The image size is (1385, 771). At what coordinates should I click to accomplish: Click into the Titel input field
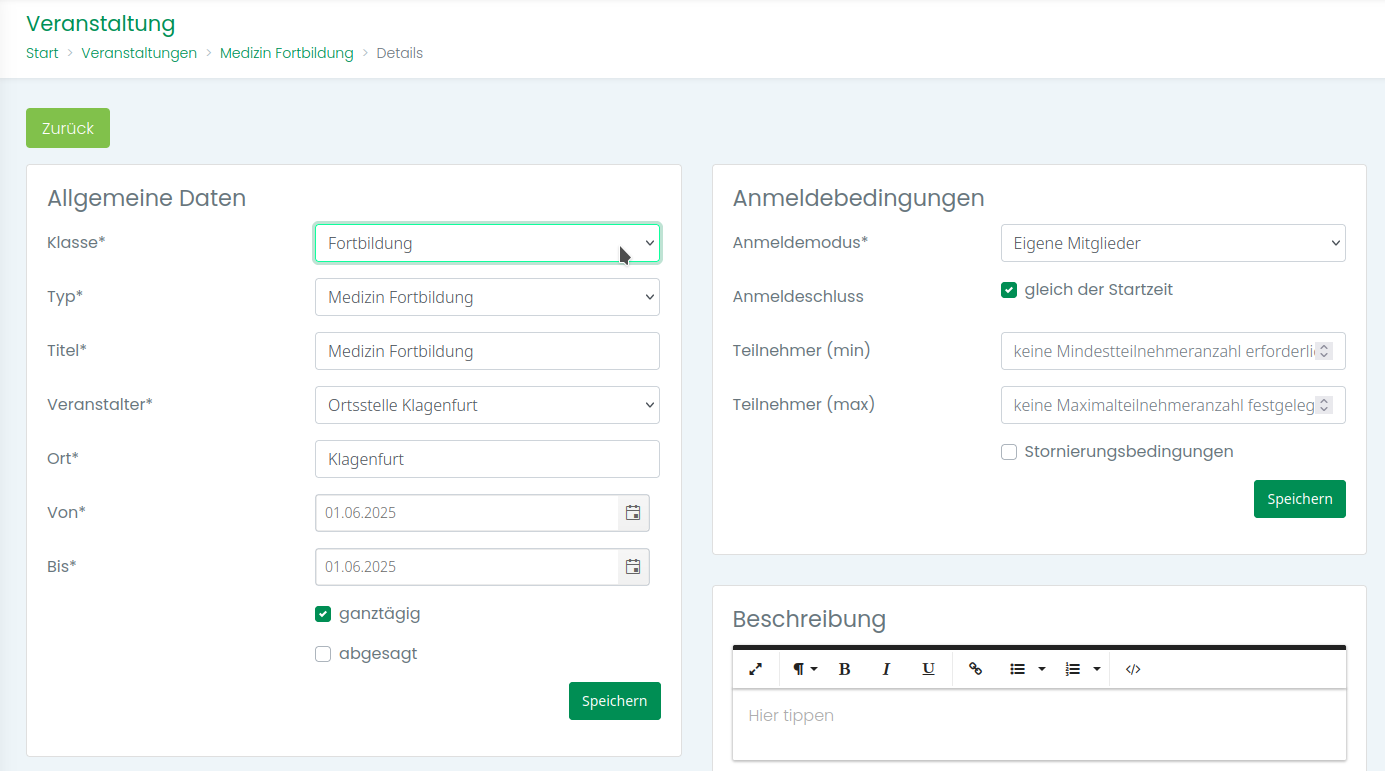tap(487, 351)
